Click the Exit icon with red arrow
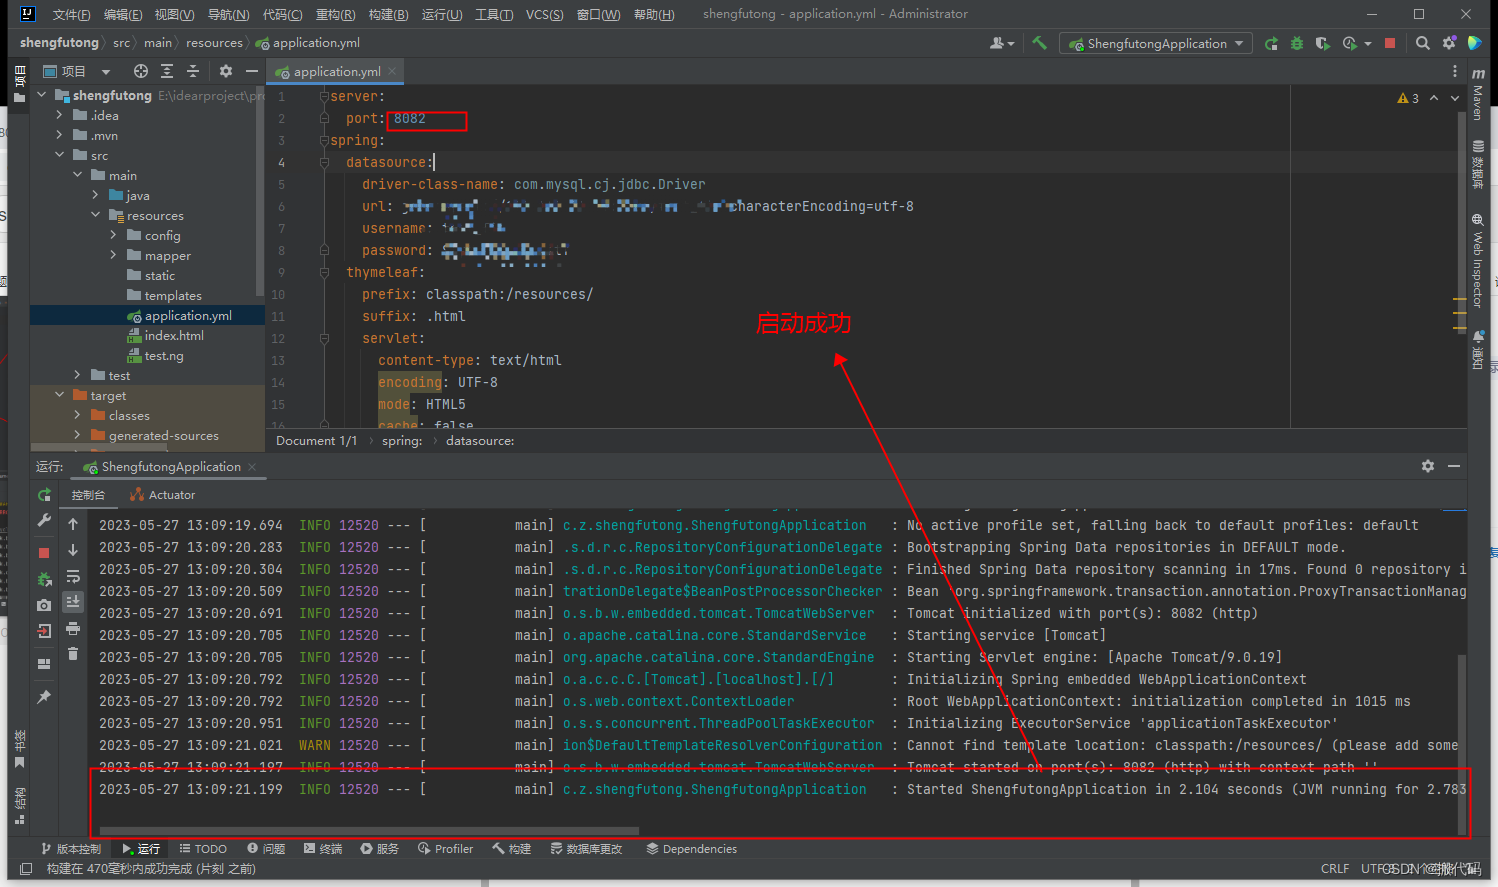1498x887 pixels. [x=44, y=631]
